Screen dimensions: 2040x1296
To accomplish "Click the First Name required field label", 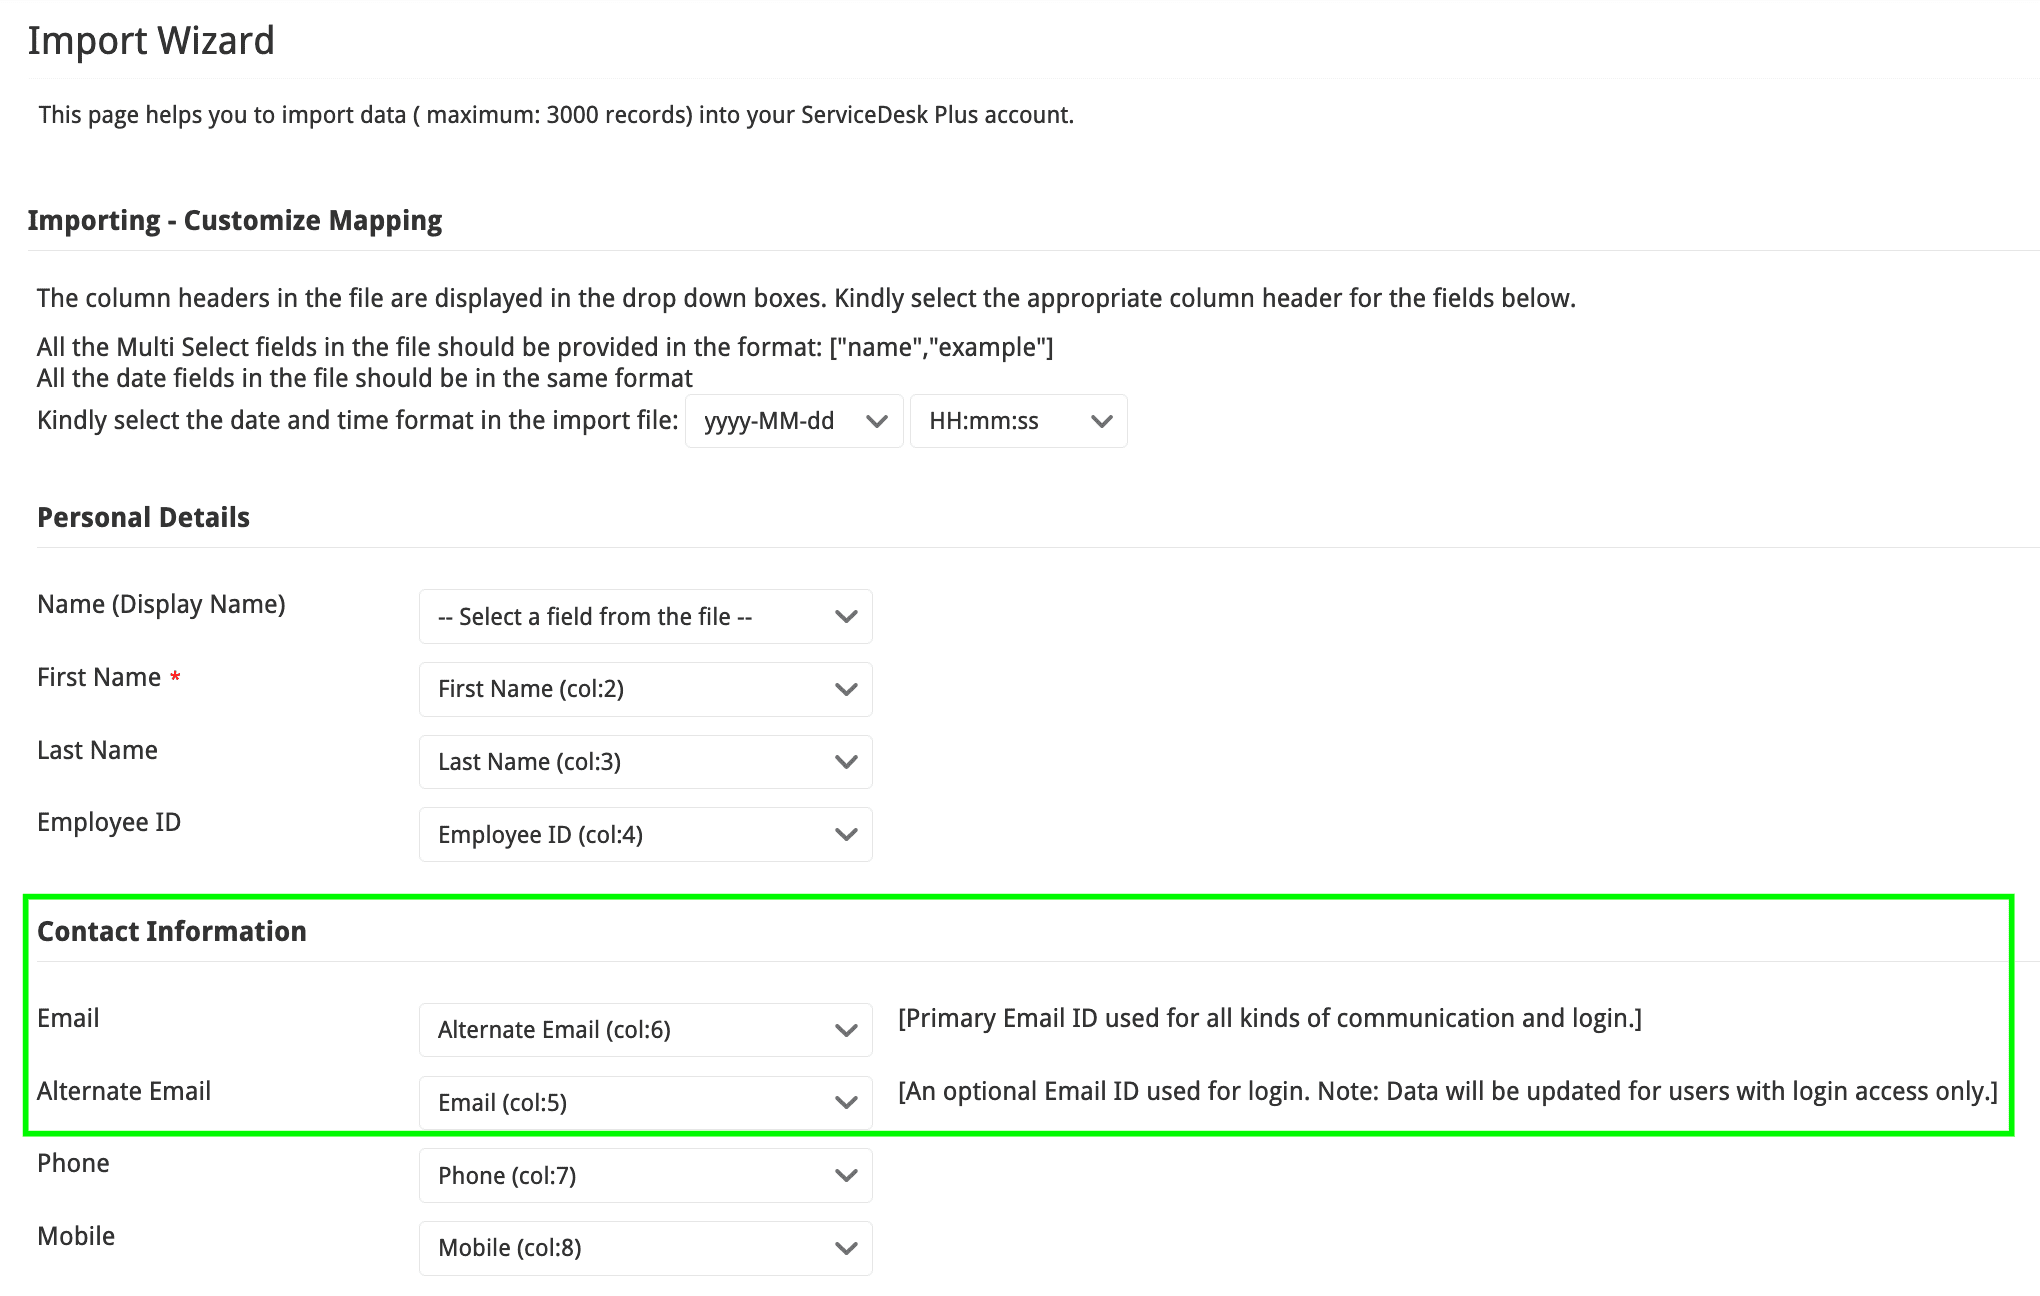I will point(99,677).
